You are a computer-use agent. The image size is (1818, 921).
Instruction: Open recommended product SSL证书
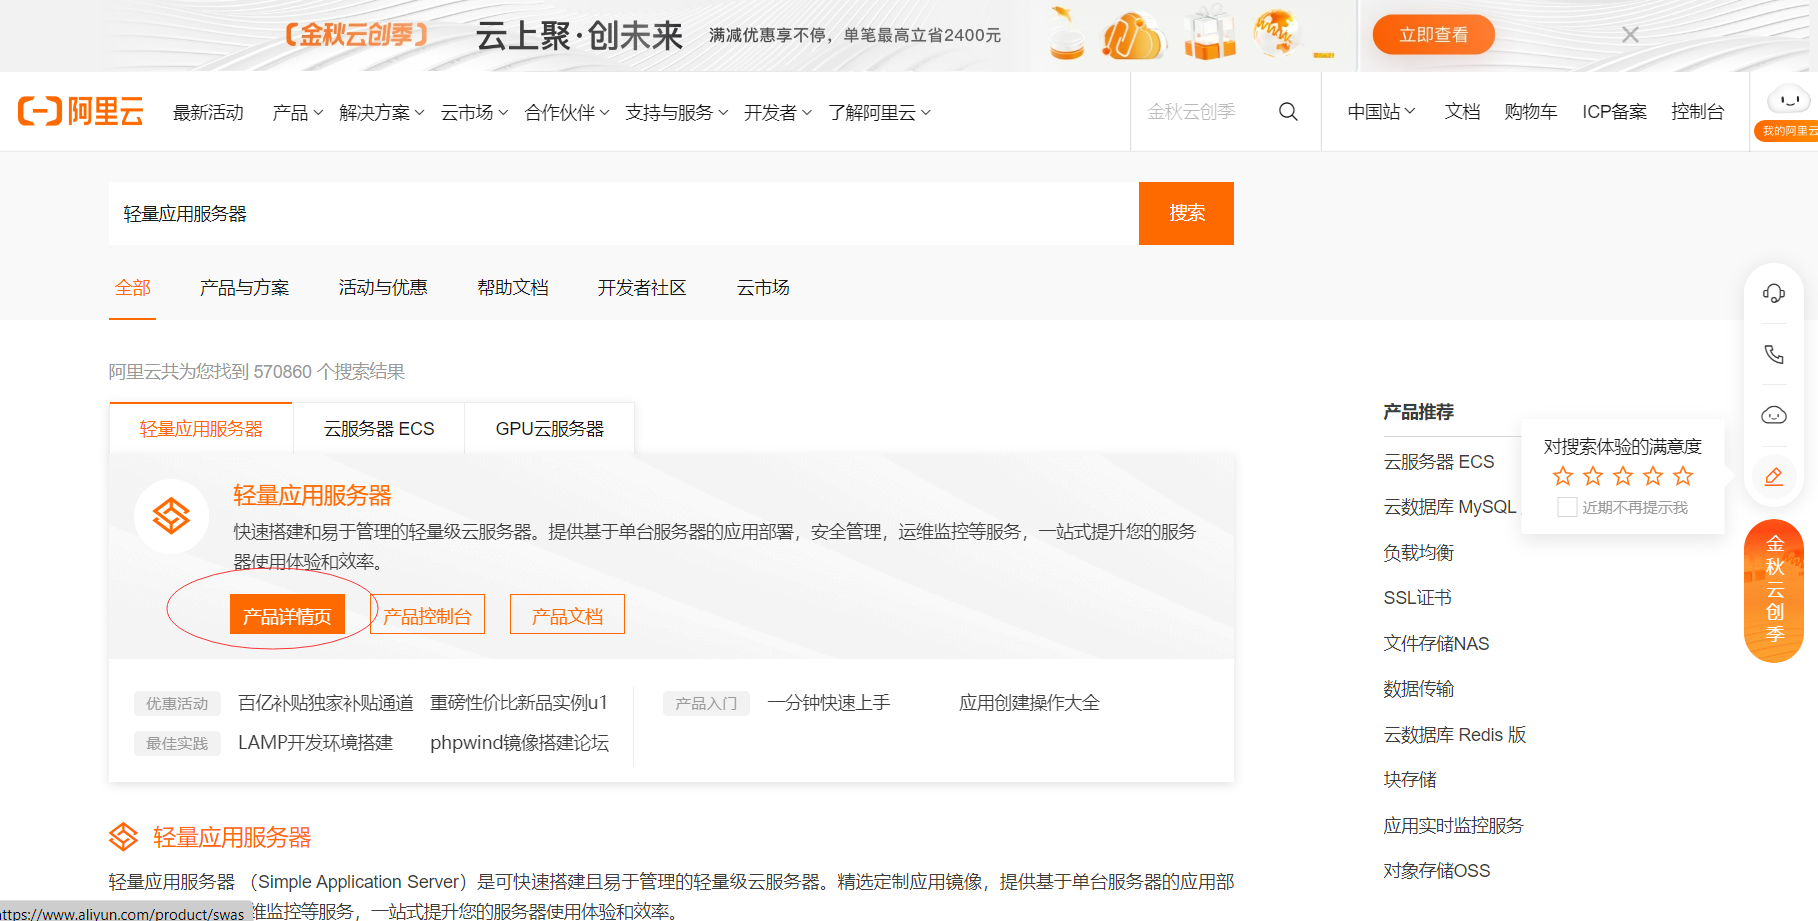pyautogui.click(x=1417, y=598)
